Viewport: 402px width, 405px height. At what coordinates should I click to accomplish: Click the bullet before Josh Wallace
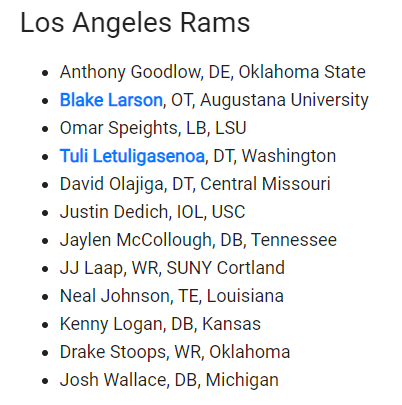pyautogui.click(x=45, y=381)
